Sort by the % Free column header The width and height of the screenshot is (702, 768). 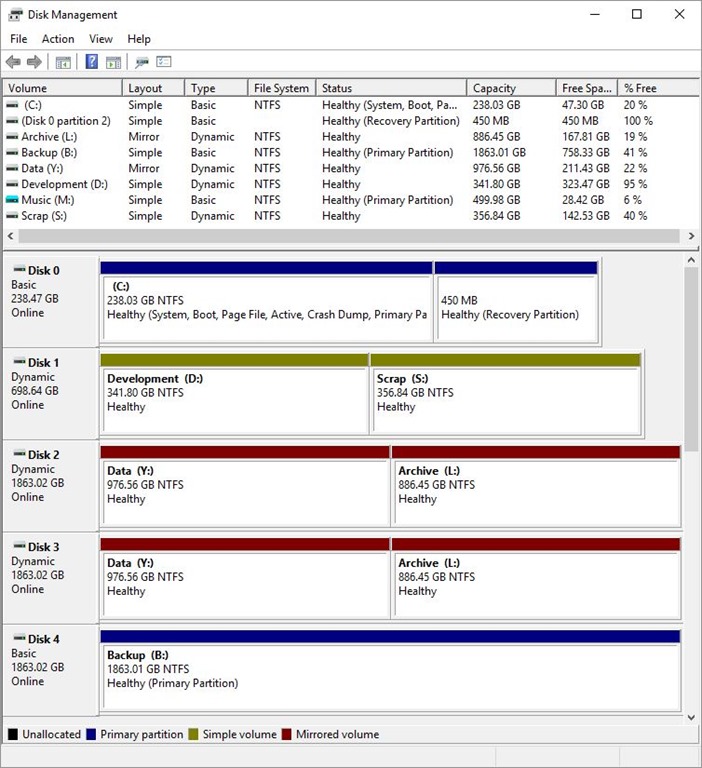coord(658,88)
